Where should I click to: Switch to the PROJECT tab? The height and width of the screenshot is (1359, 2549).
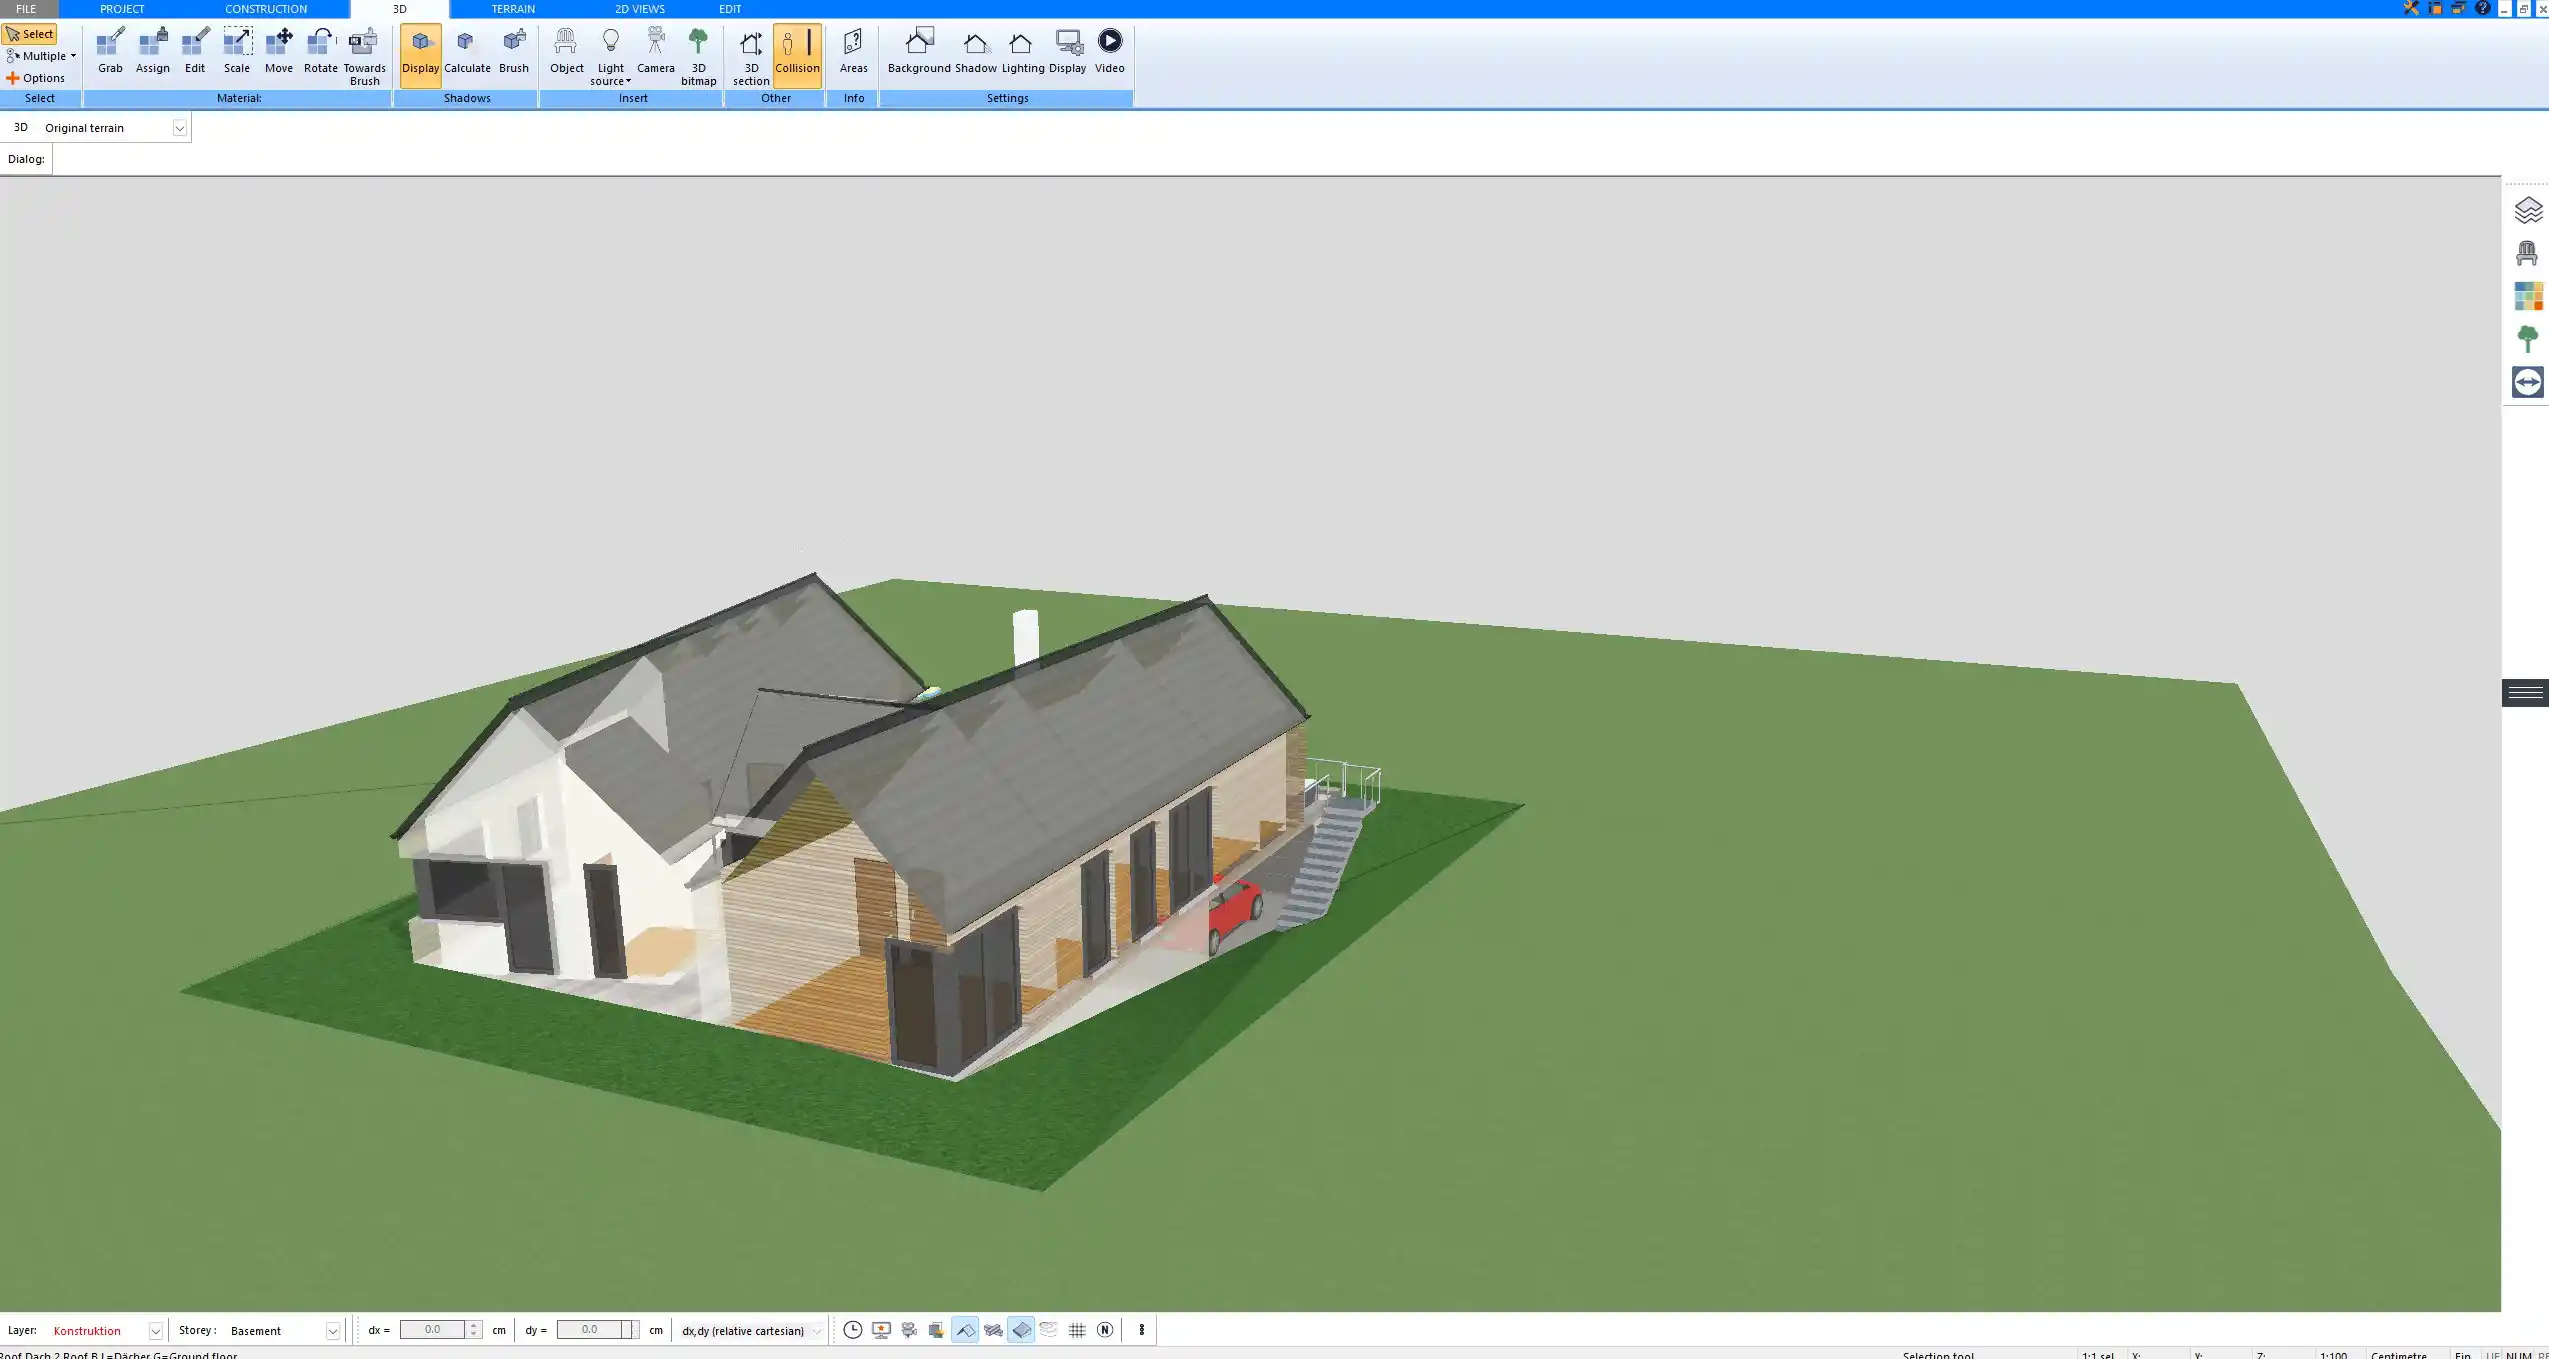coord(122,9)
